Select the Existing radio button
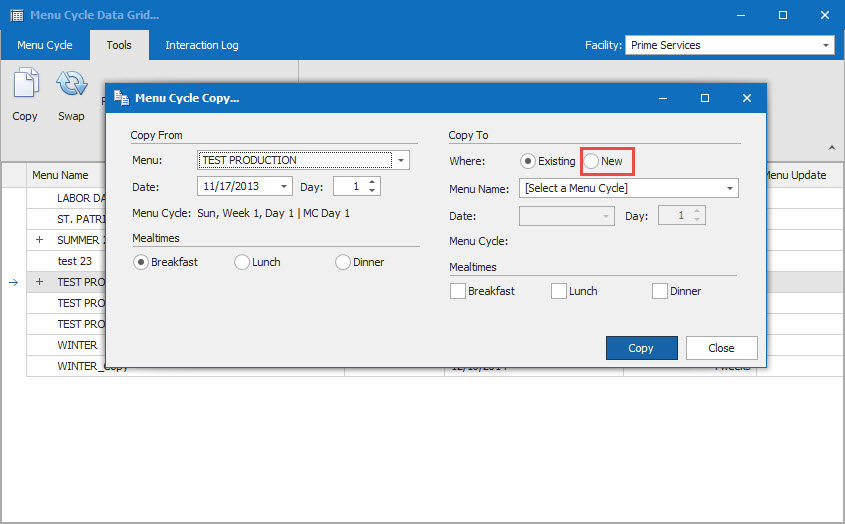 tap(528, 161)
